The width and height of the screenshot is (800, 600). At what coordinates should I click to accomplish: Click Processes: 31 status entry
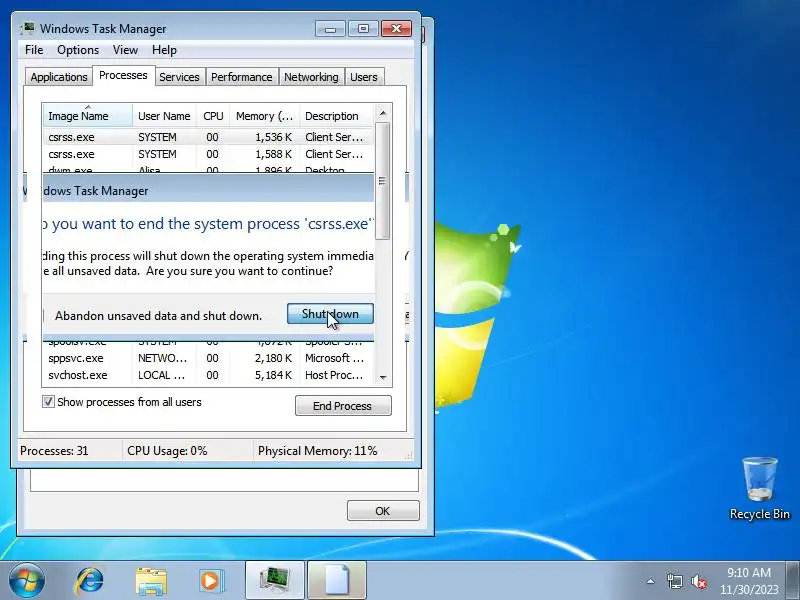point(54,451)
